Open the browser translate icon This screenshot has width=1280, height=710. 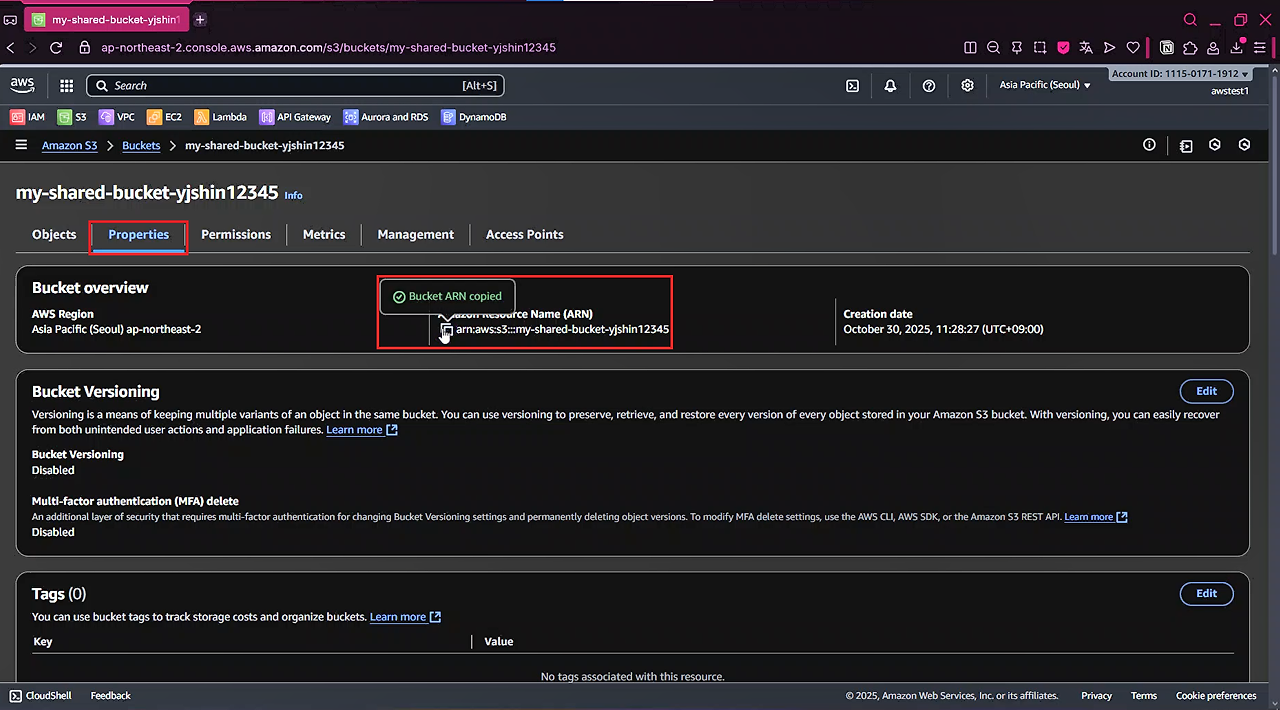pyautogui.click(x=1086, y=47)
